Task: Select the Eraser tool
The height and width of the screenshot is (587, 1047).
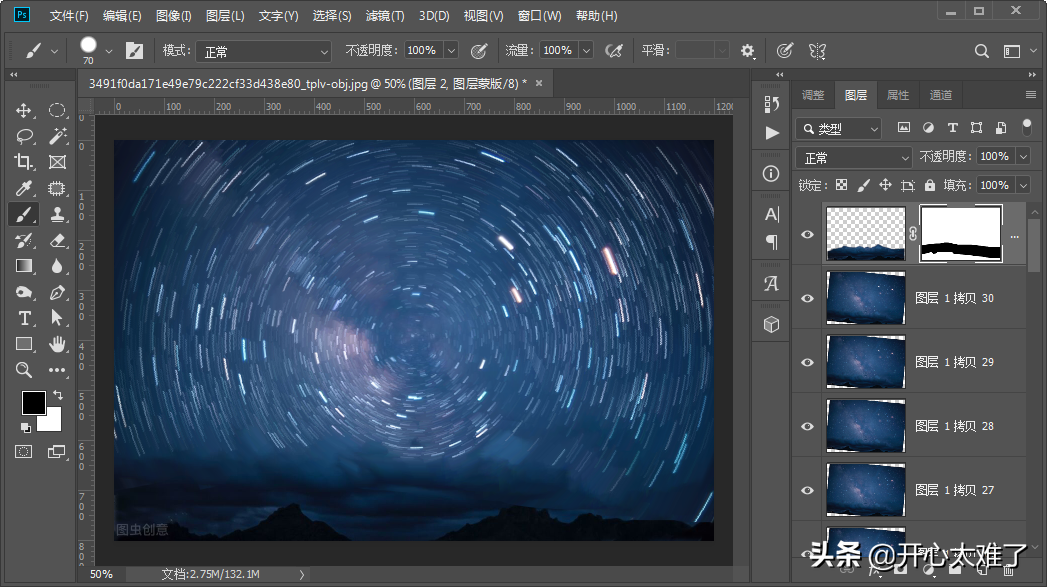Action: [x=57, y=240]
